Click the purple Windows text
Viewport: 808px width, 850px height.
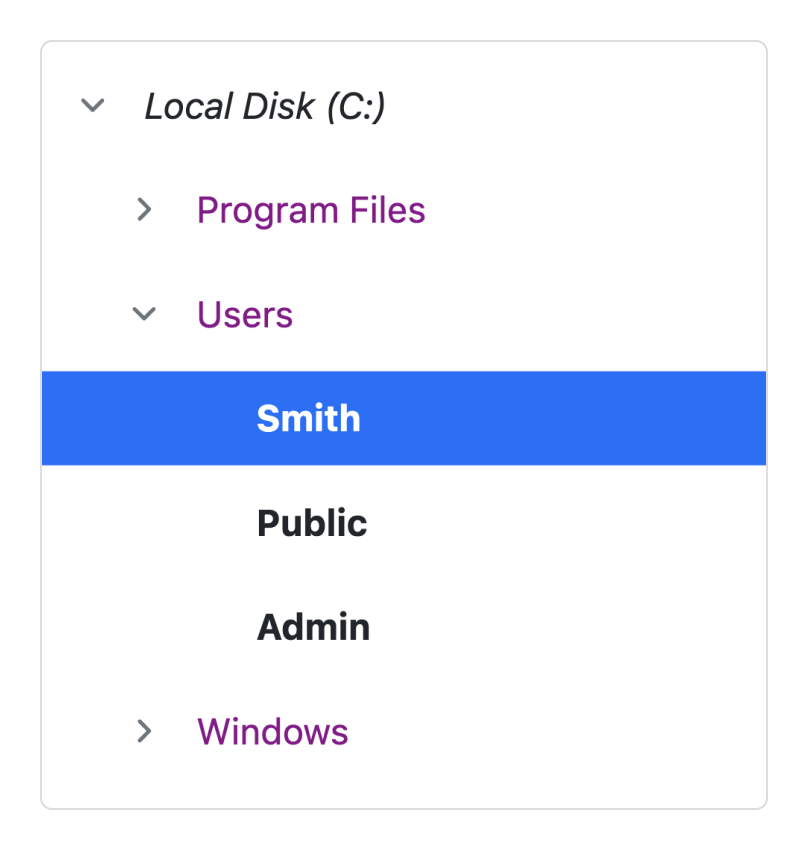coord(273,731)
